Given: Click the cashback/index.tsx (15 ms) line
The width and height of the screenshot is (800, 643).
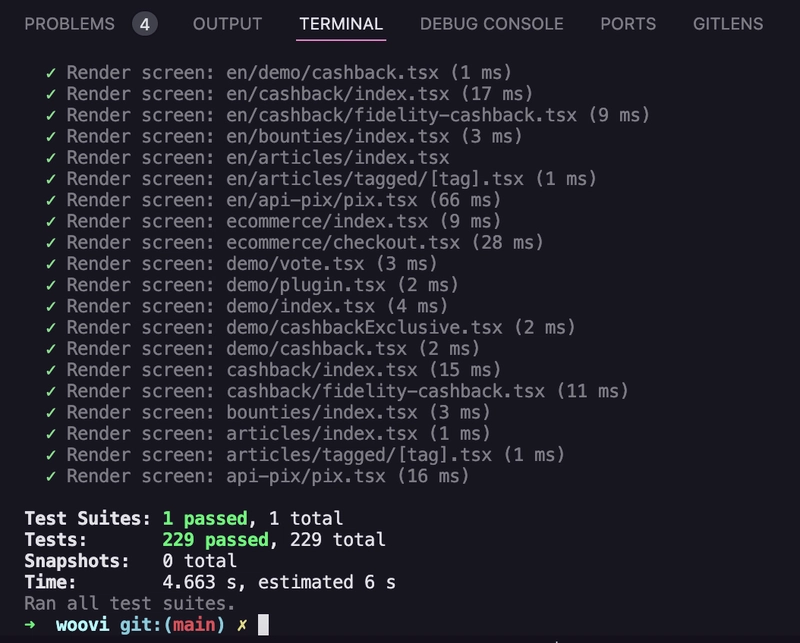Looking at the screenshot, I should click(273, 370).
